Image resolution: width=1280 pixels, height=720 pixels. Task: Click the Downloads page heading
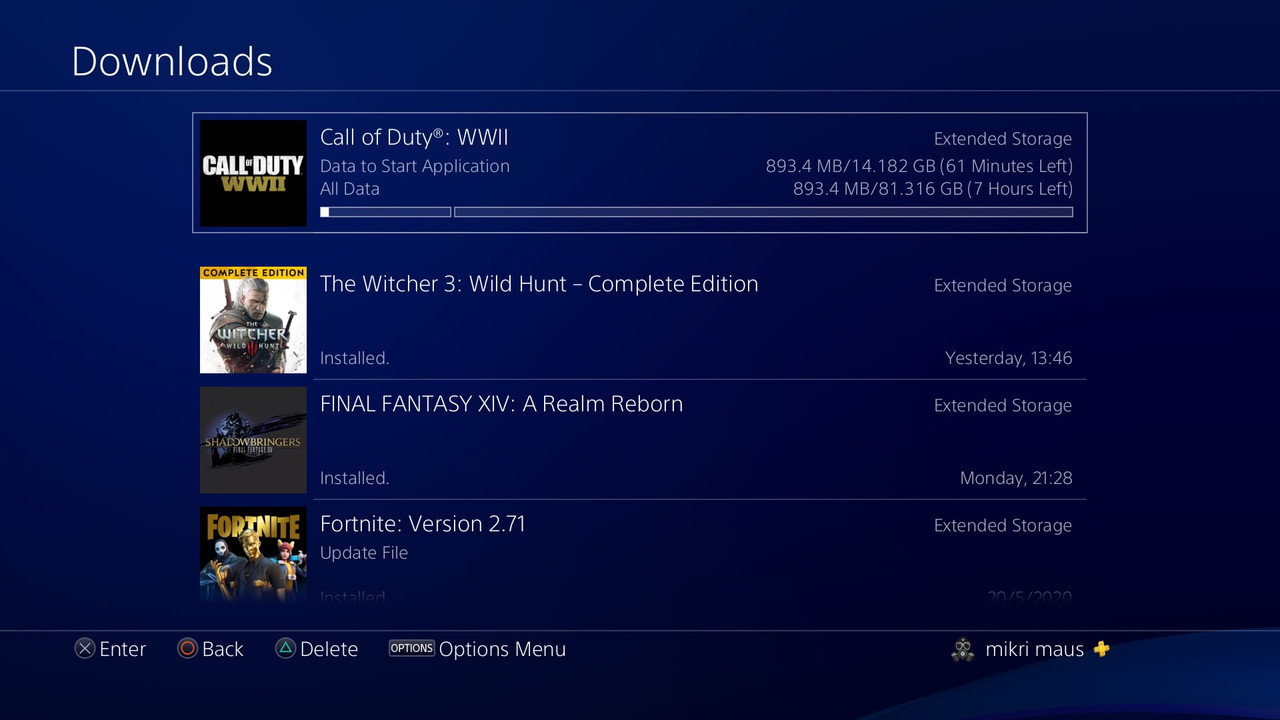tap(172, 61)
